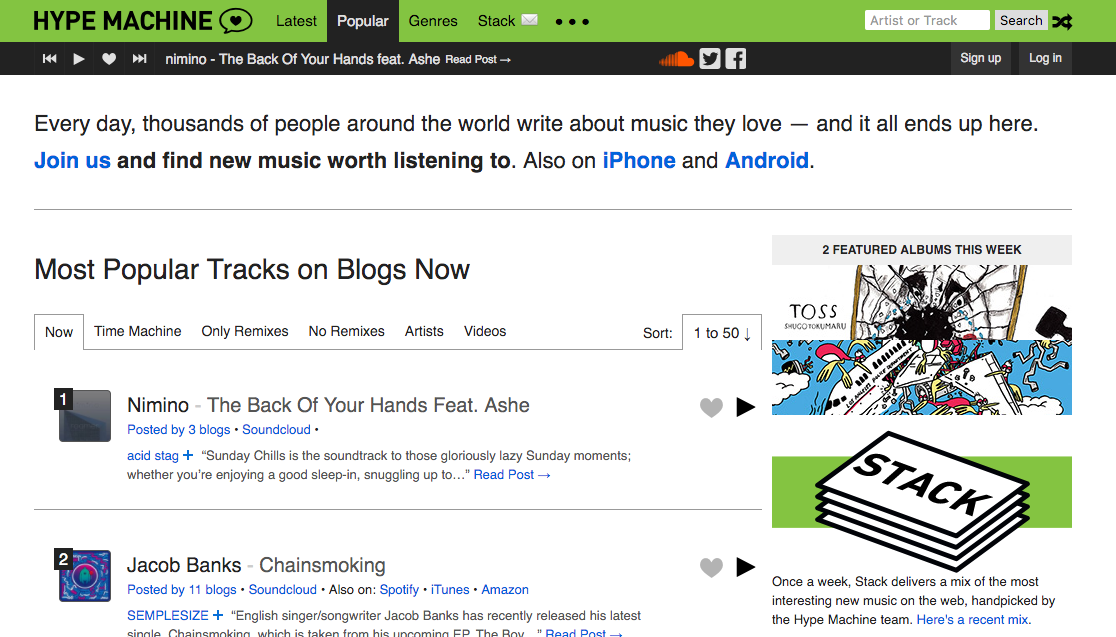Open Posted by 3 blogs link

(x=179, y=429)
